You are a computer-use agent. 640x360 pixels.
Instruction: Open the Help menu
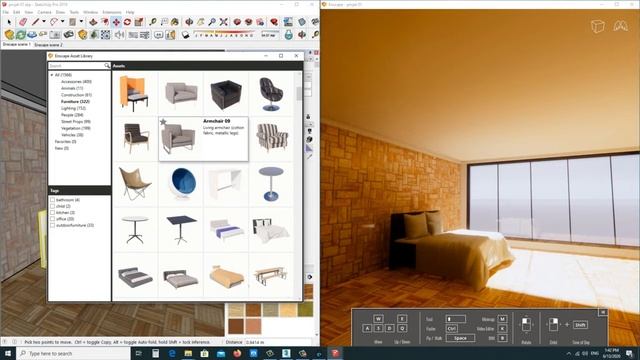coord(130,12)
